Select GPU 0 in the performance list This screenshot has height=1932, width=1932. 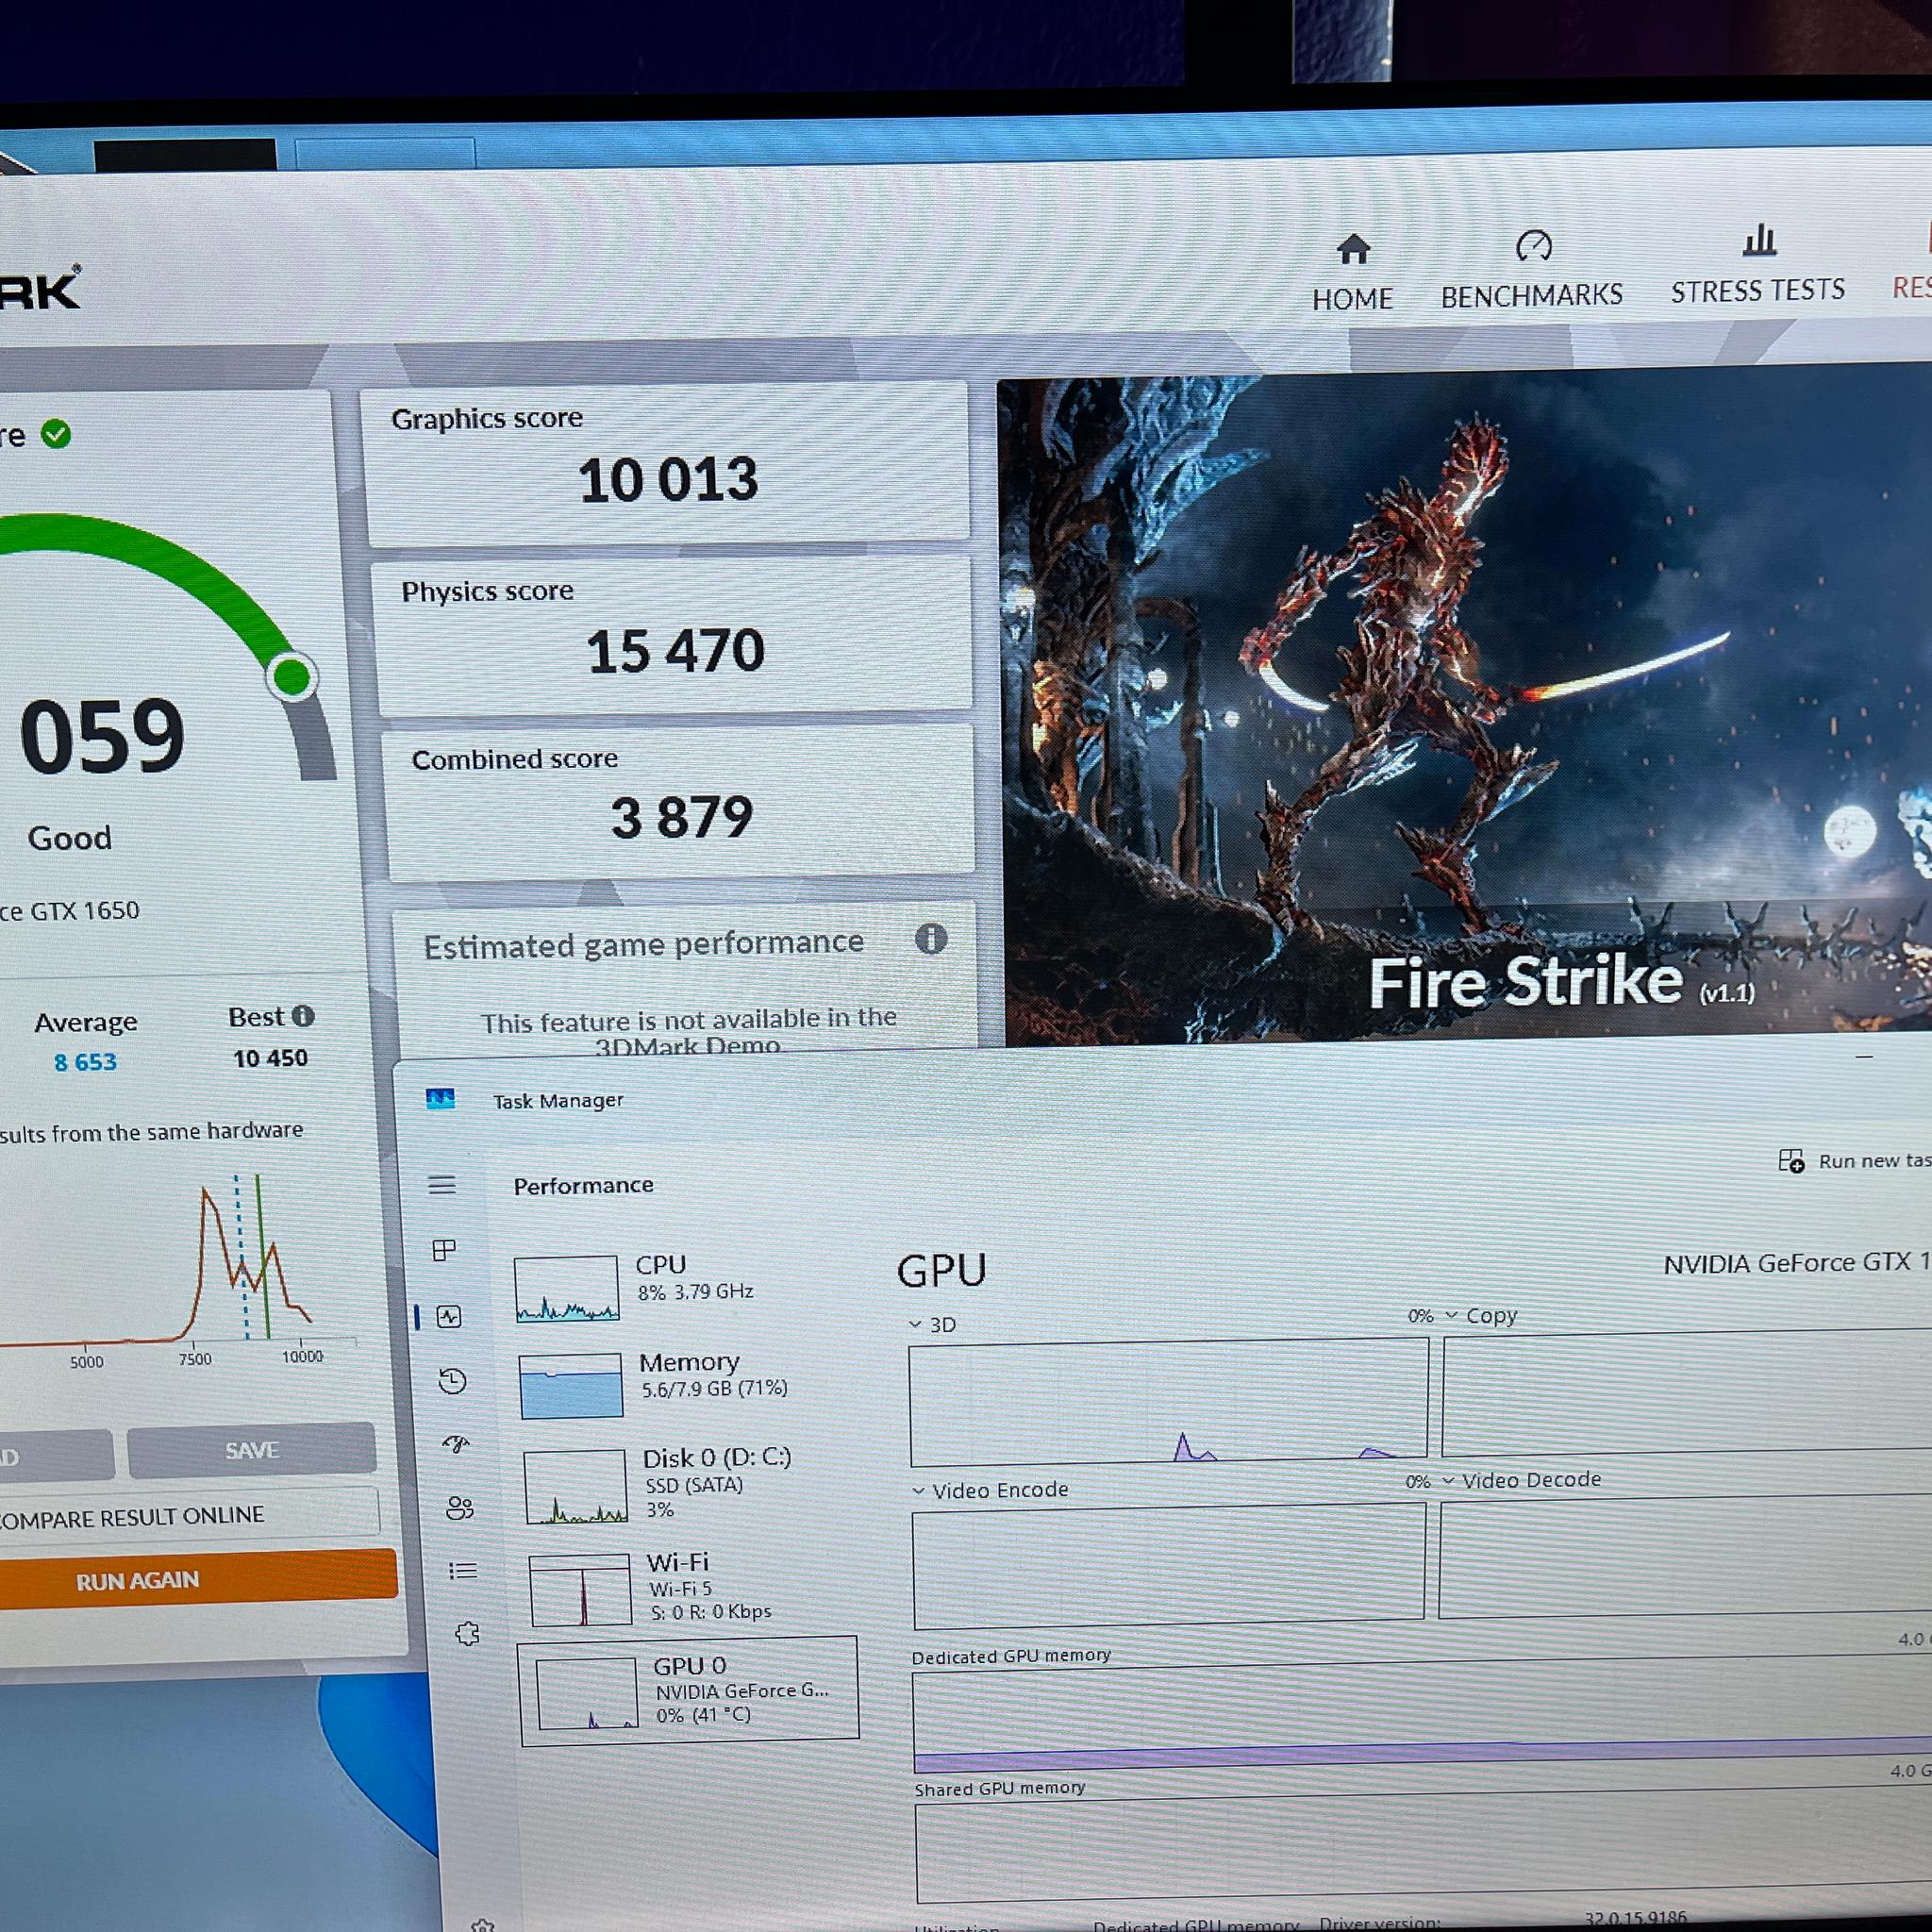[x=689, y=1691]
